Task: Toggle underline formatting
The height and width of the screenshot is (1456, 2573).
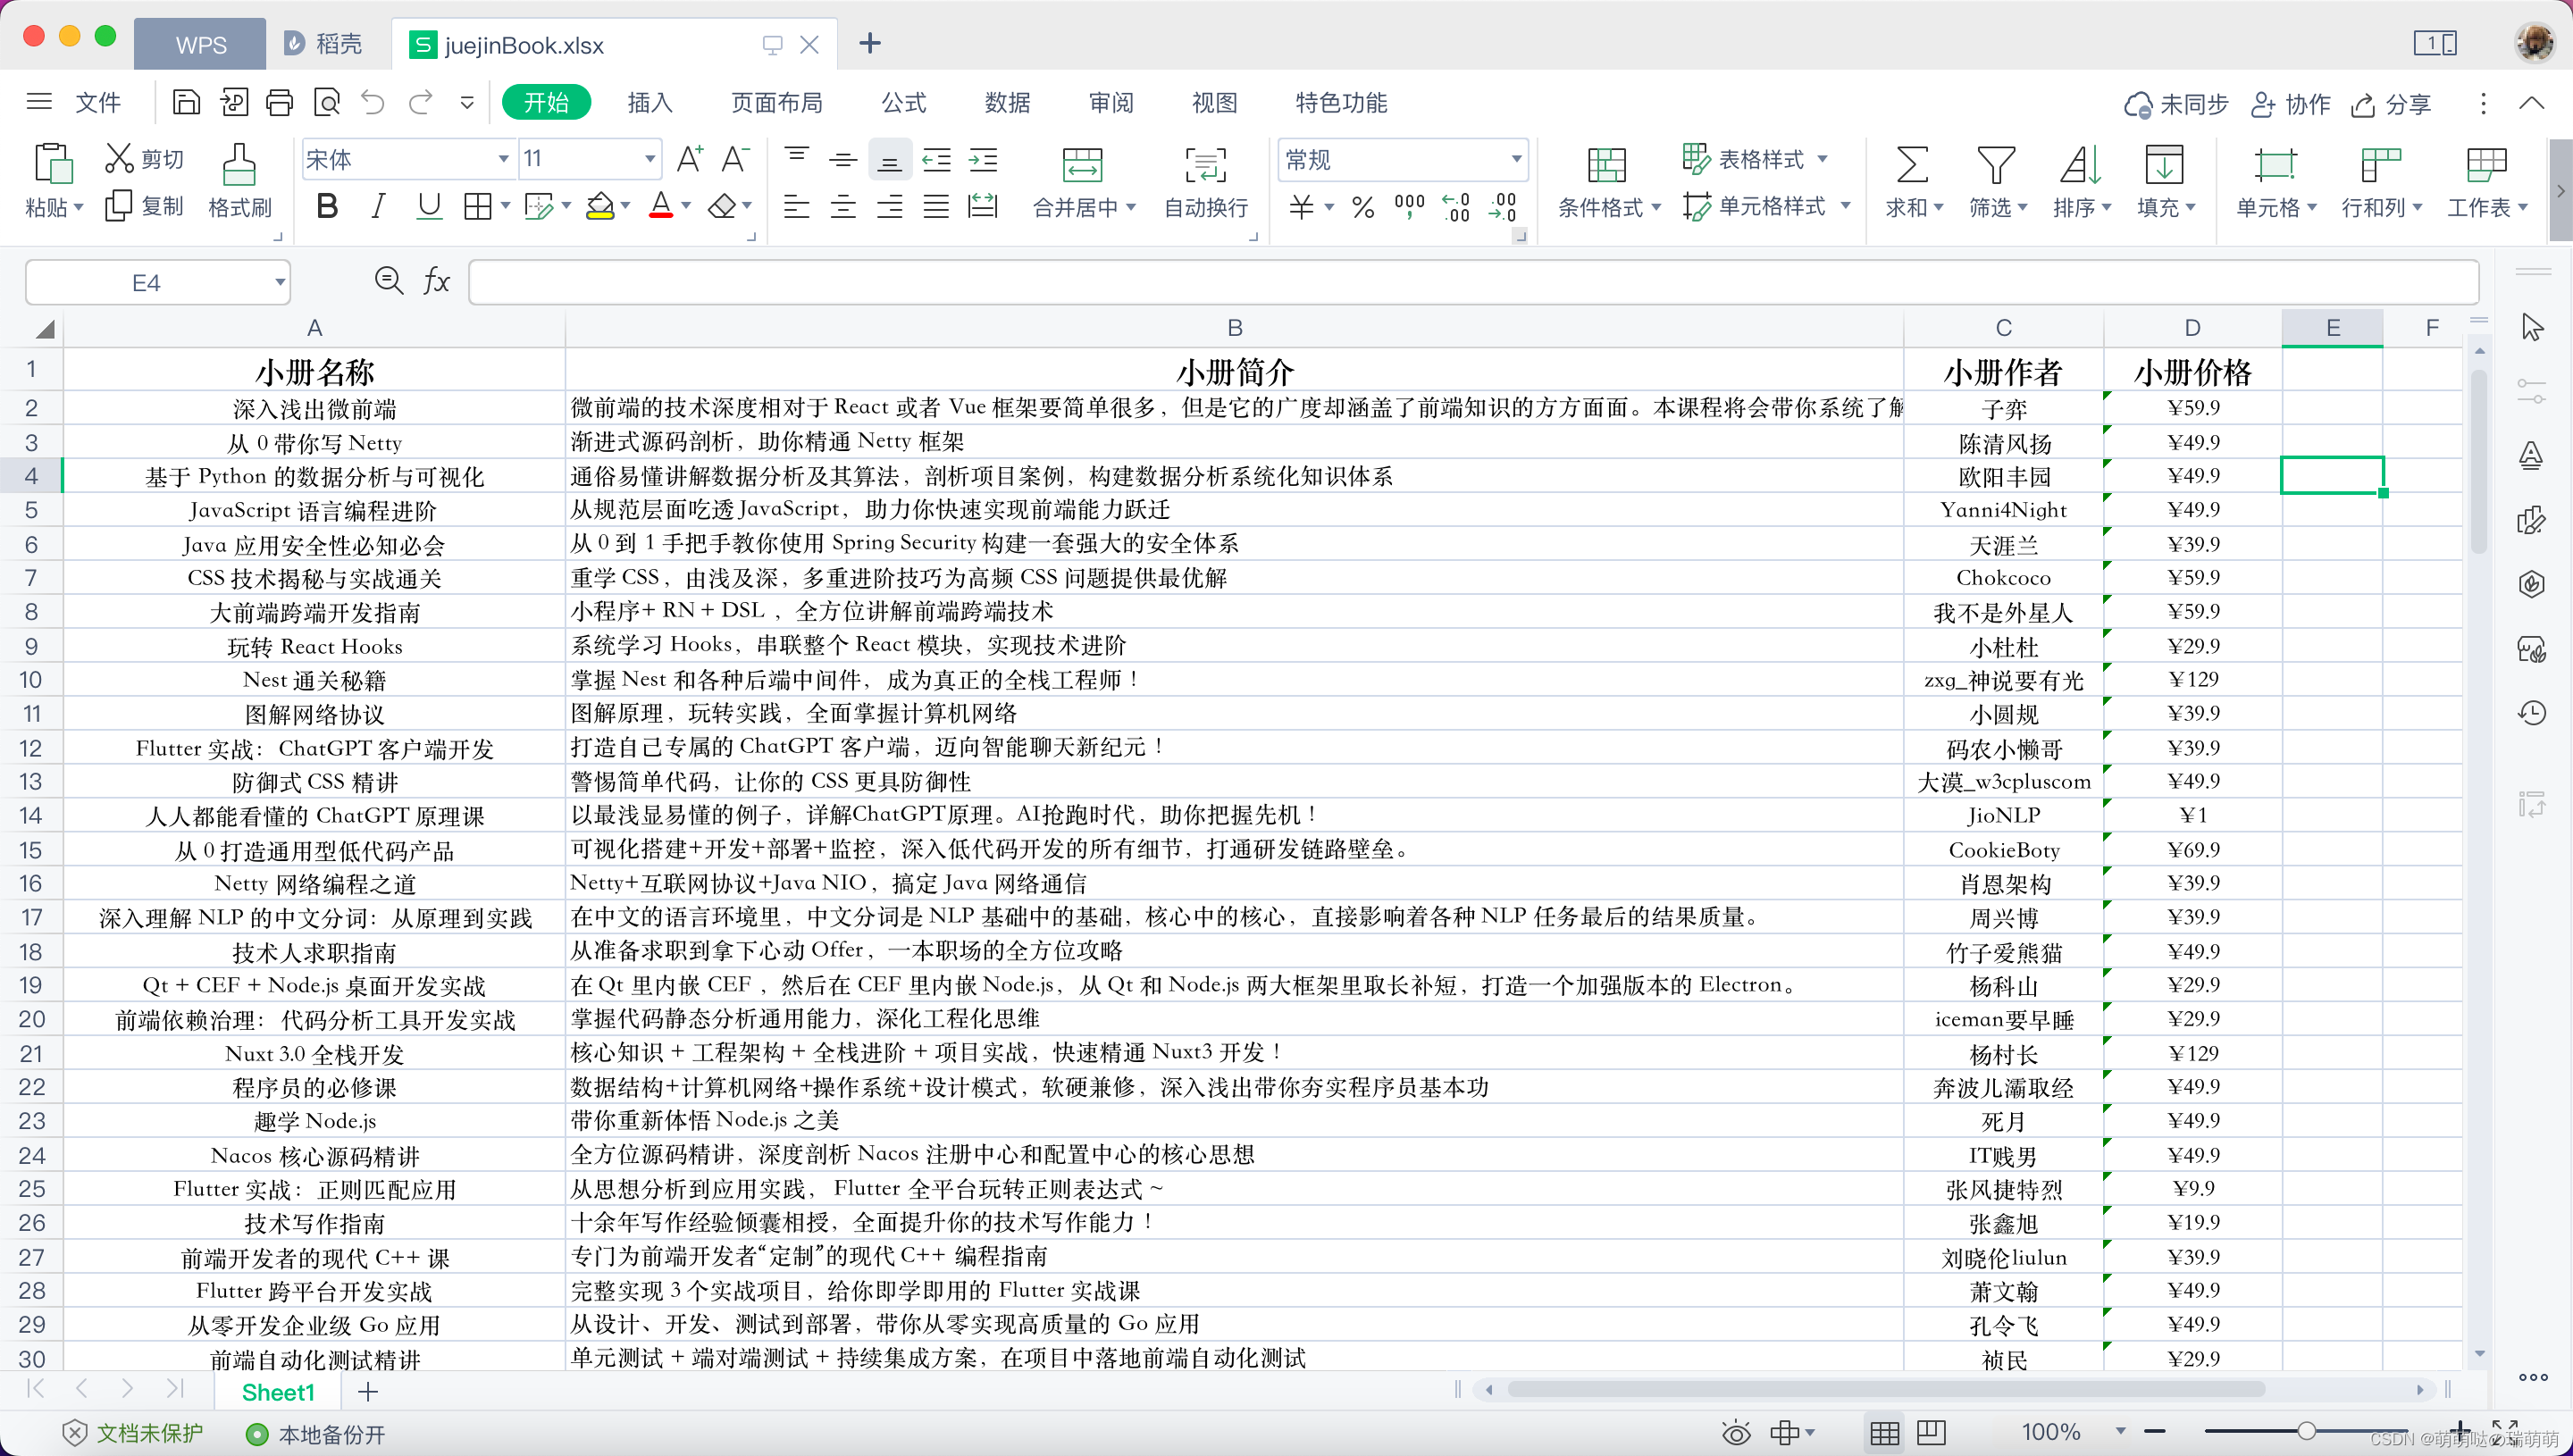Action: pyautogui.click(x=429, y=206)
